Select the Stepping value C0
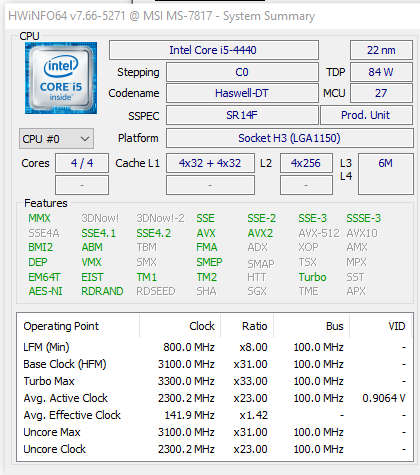Screen dimensions: 420x475 [242, 72]
